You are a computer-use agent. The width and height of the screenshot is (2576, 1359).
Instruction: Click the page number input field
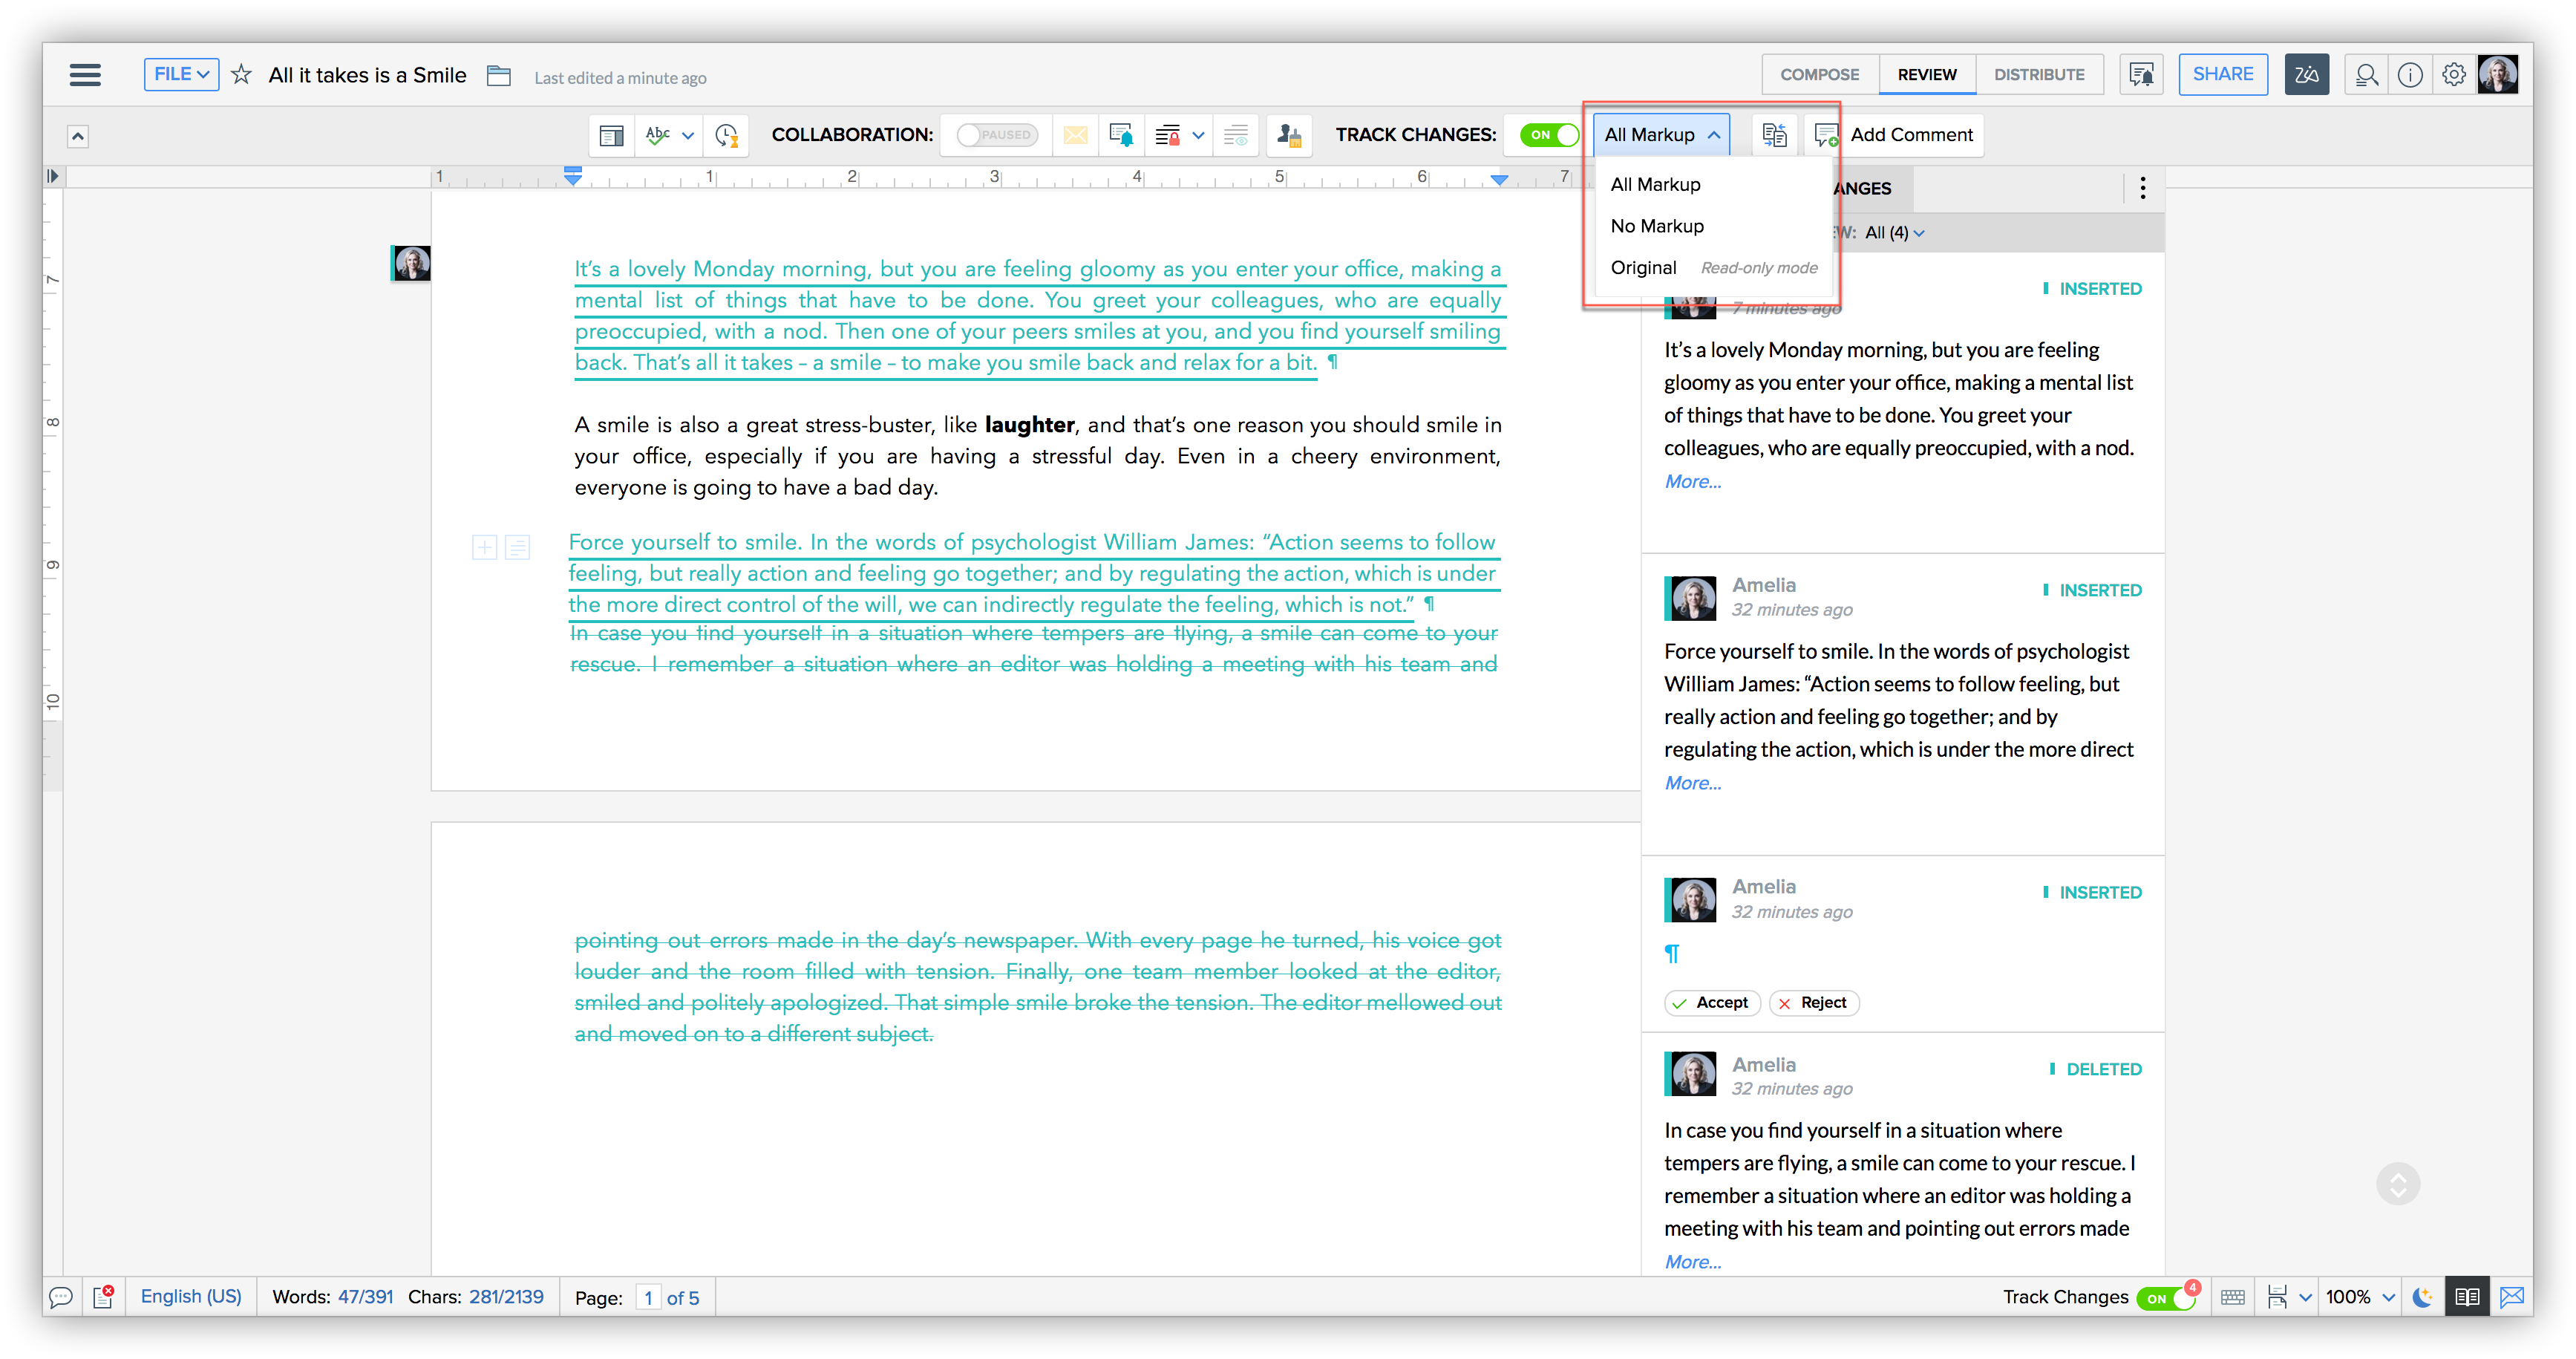pos(648,1298)
